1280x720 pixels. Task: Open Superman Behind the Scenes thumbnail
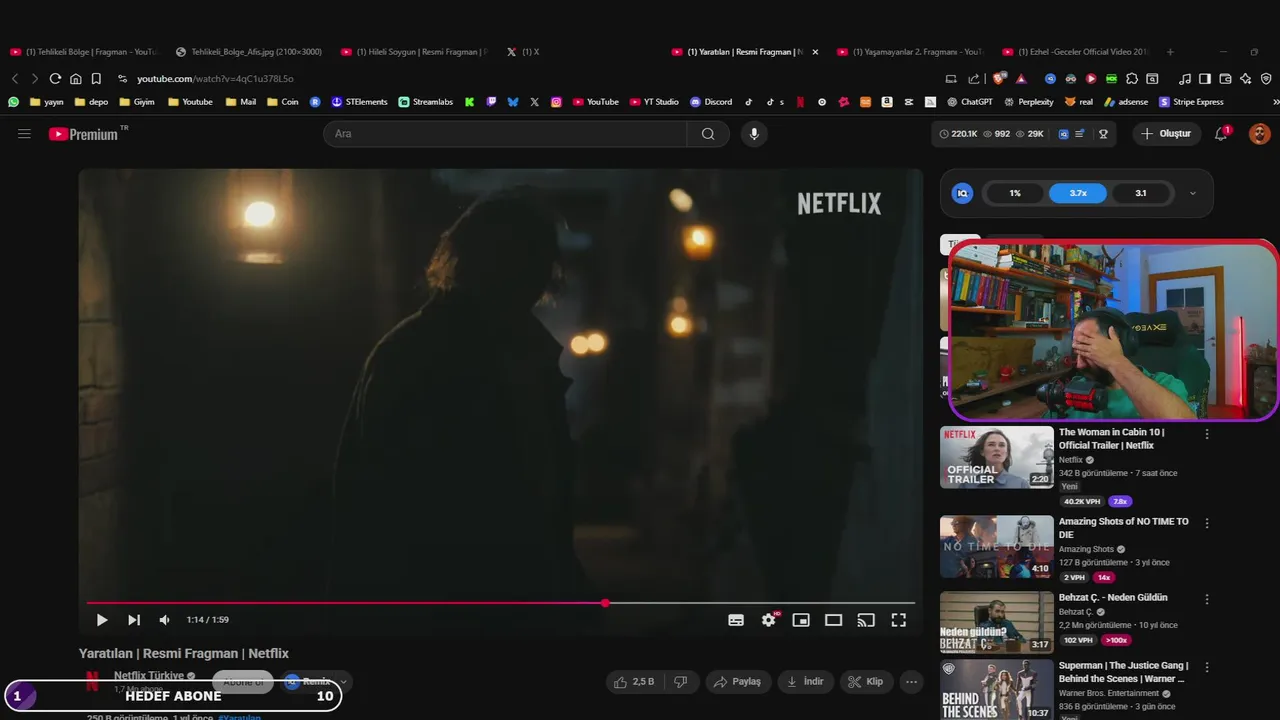tap(996, 690)
